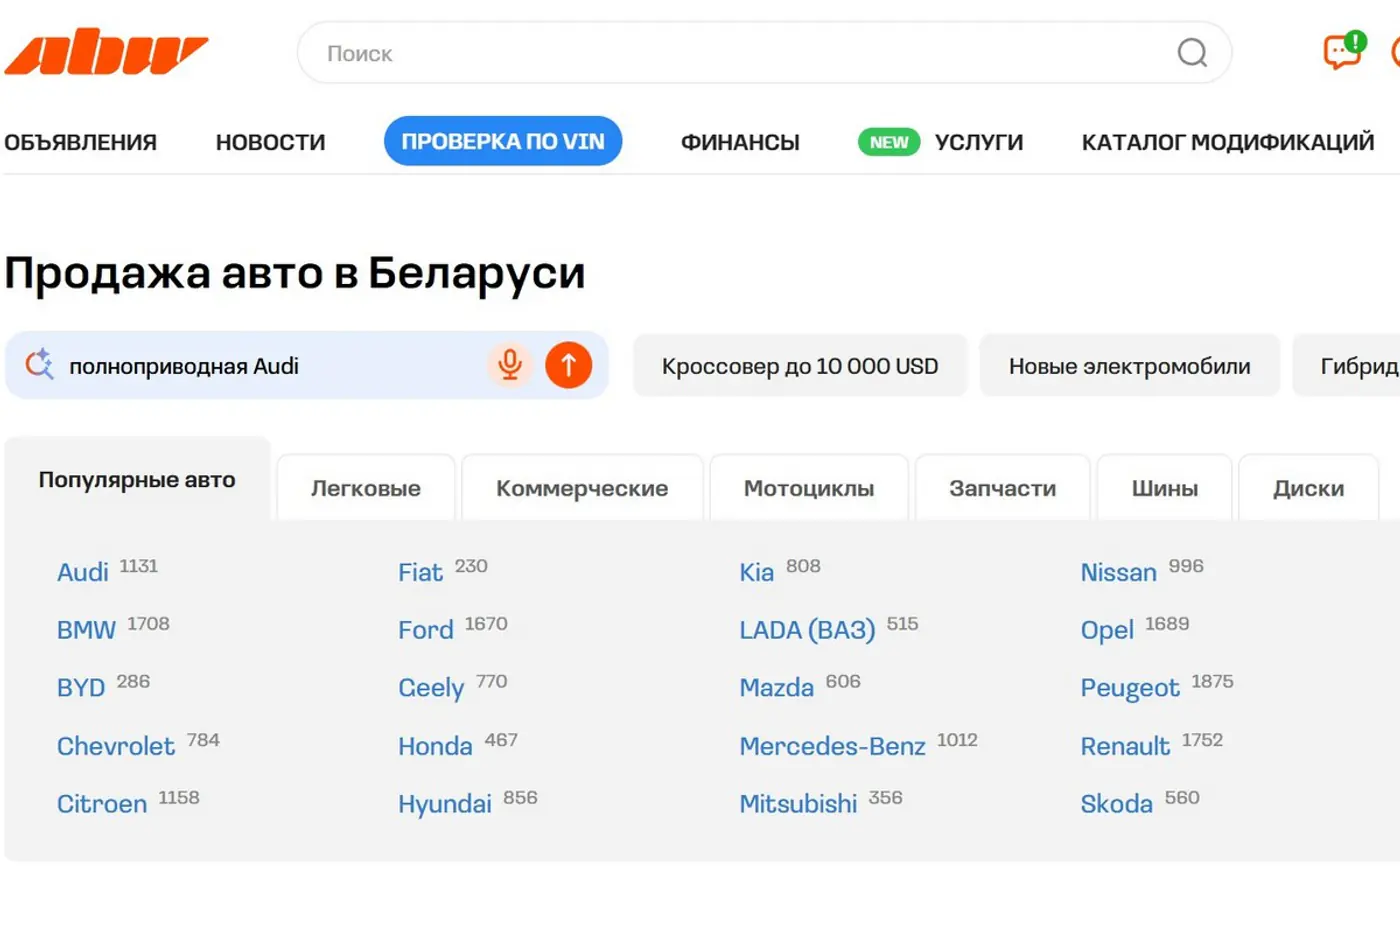Open the chat notifications icon

coord(1342,51)
